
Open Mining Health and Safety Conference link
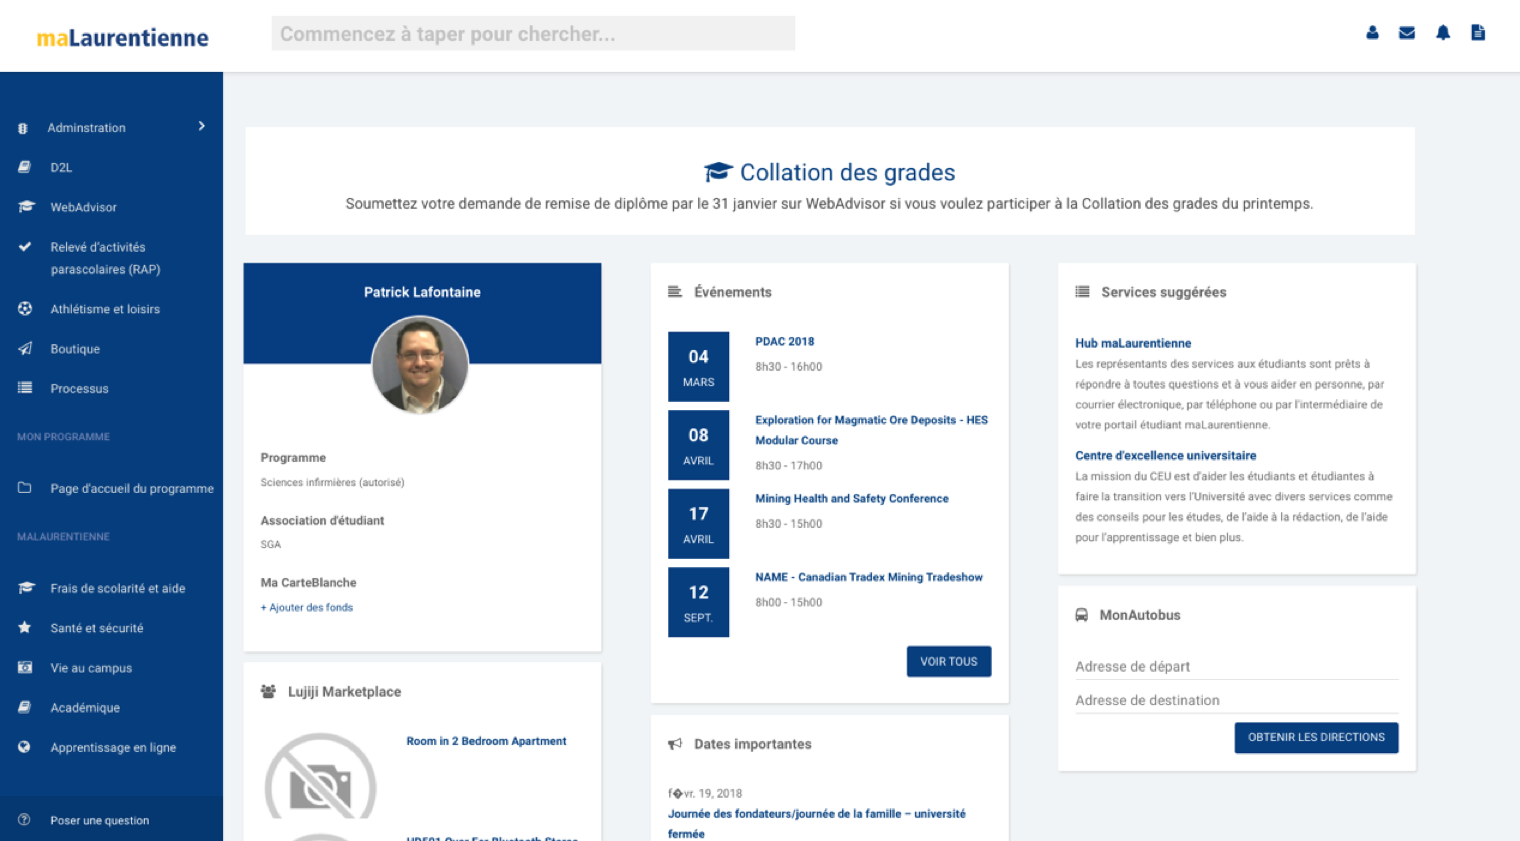pyautogui.click(x=852, y=498)
